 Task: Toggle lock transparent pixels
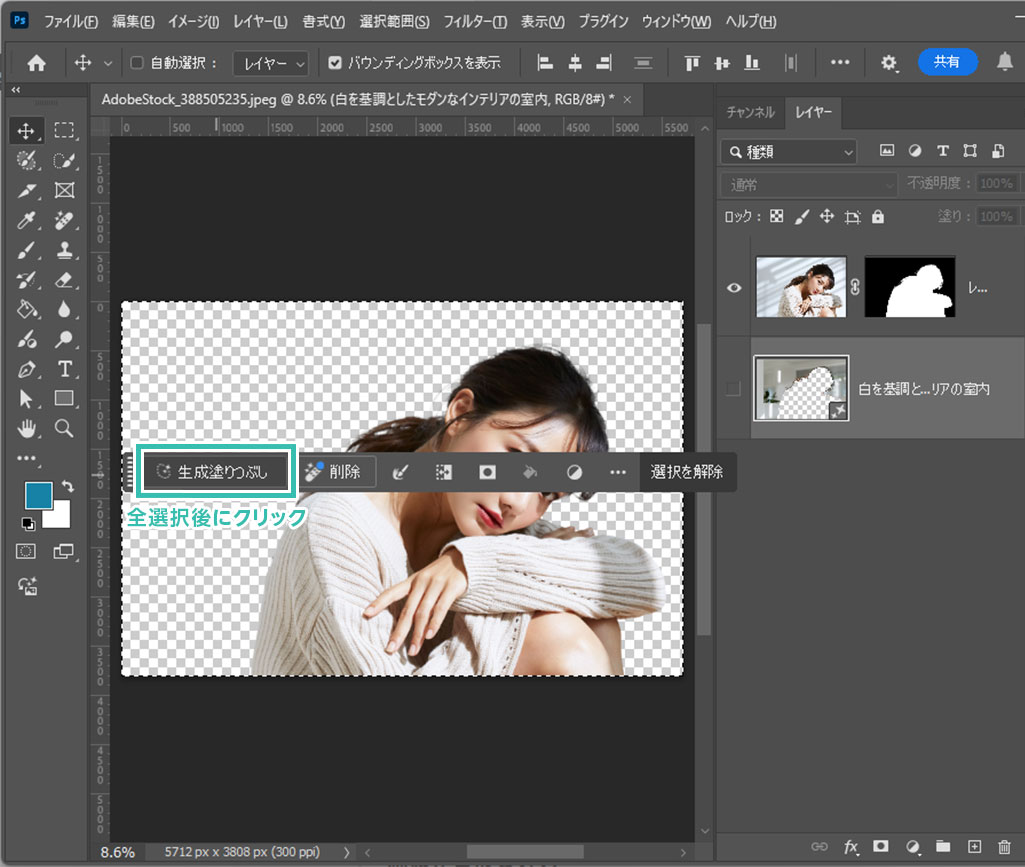coord(776,216)
